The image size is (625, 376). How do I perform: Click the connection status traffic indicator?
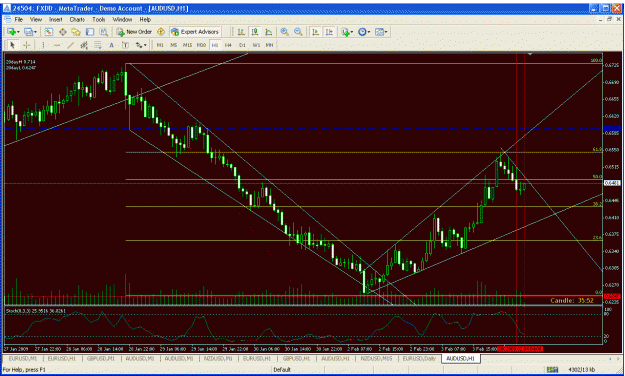click(x=552, y=370)
